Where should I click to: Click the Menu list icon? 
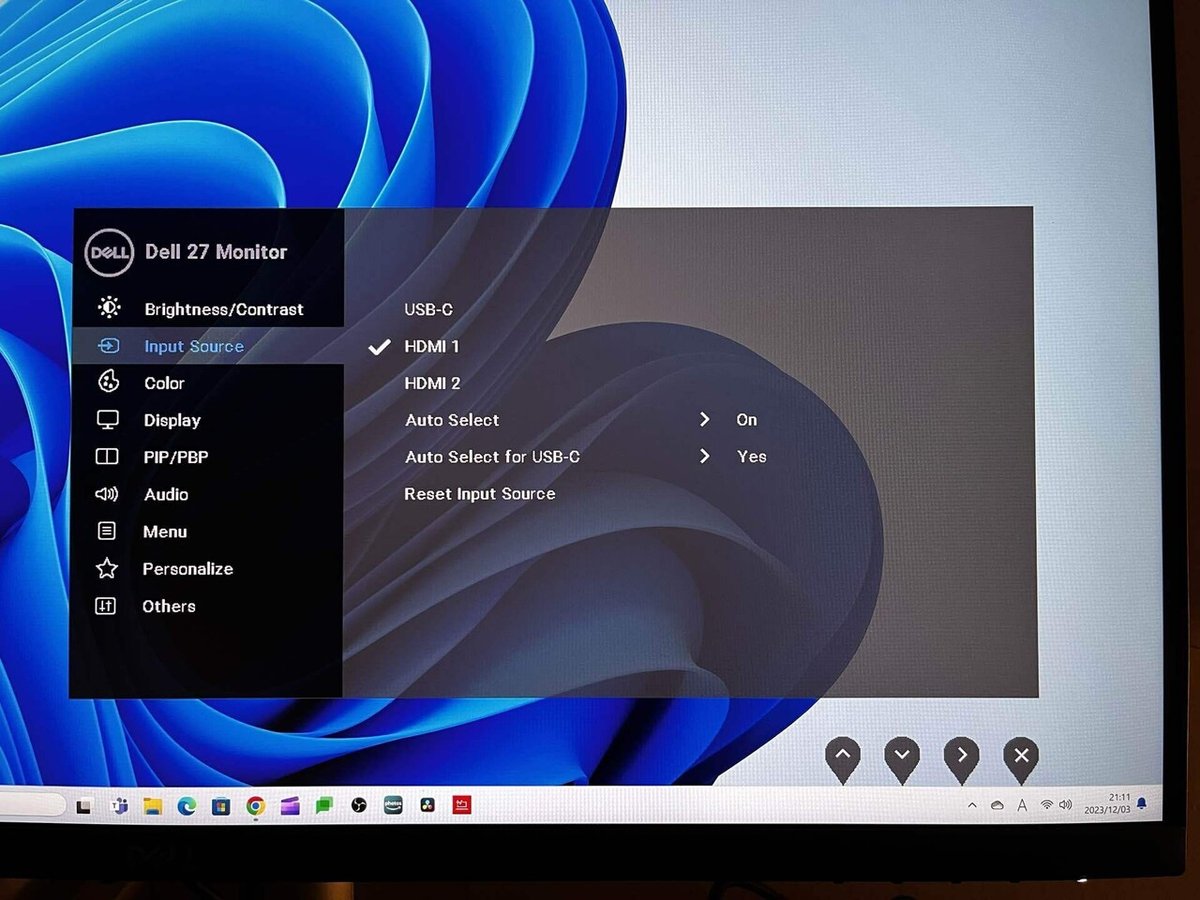[106, 531]
